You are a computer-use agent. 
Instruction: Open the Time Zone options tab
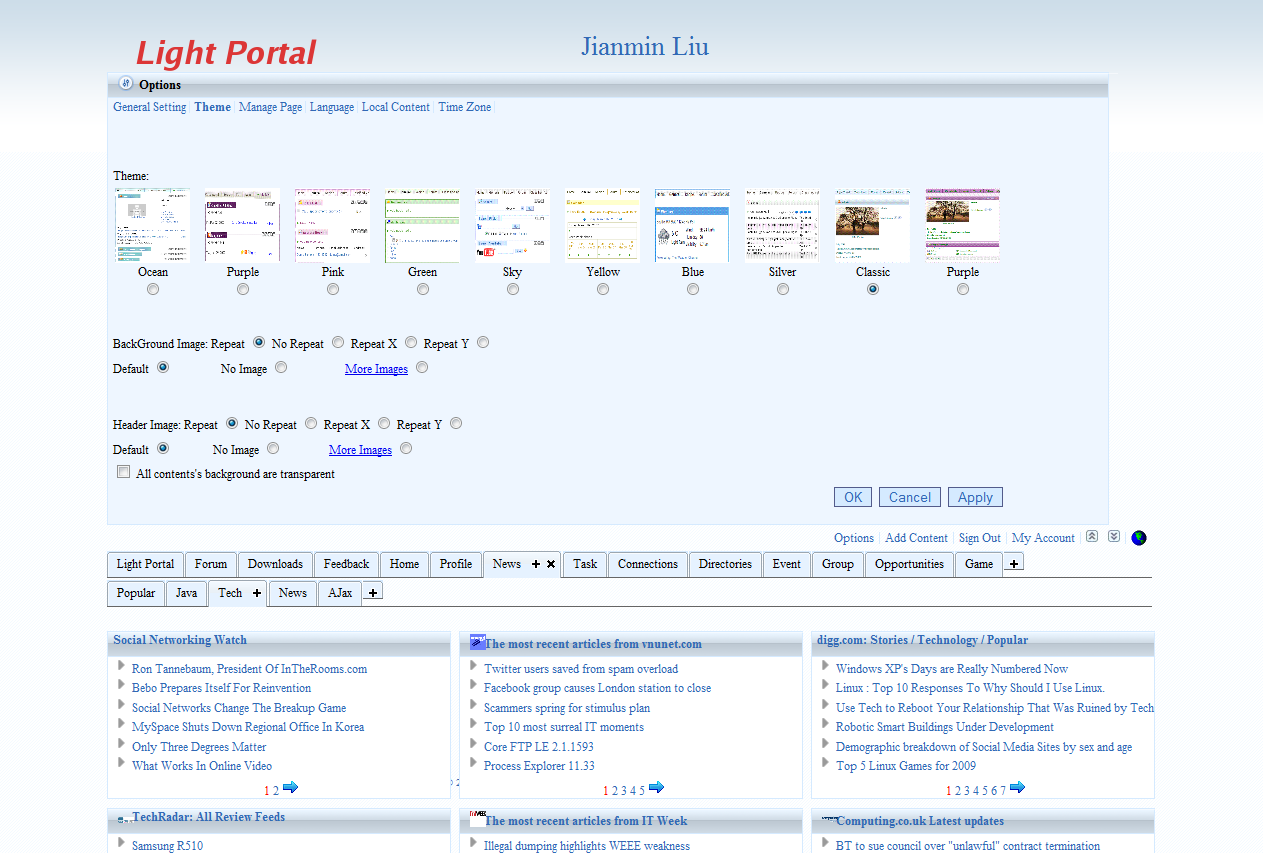tap(465, 107)
